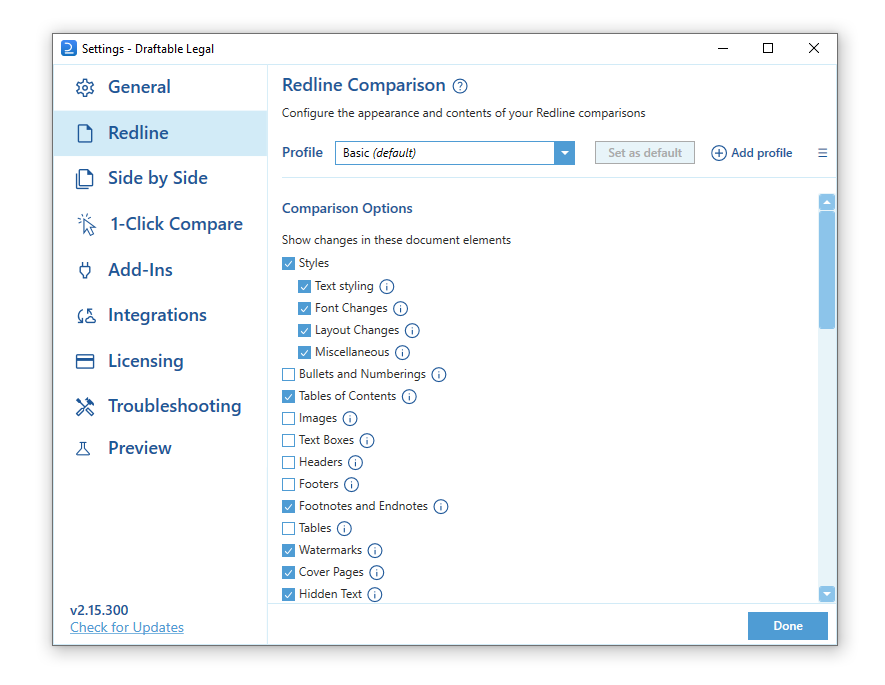This screenshot has width=885, height=685.
Task: Click the Side by Side pages icon
Action: pyautogui.click(x=85, y=179)
